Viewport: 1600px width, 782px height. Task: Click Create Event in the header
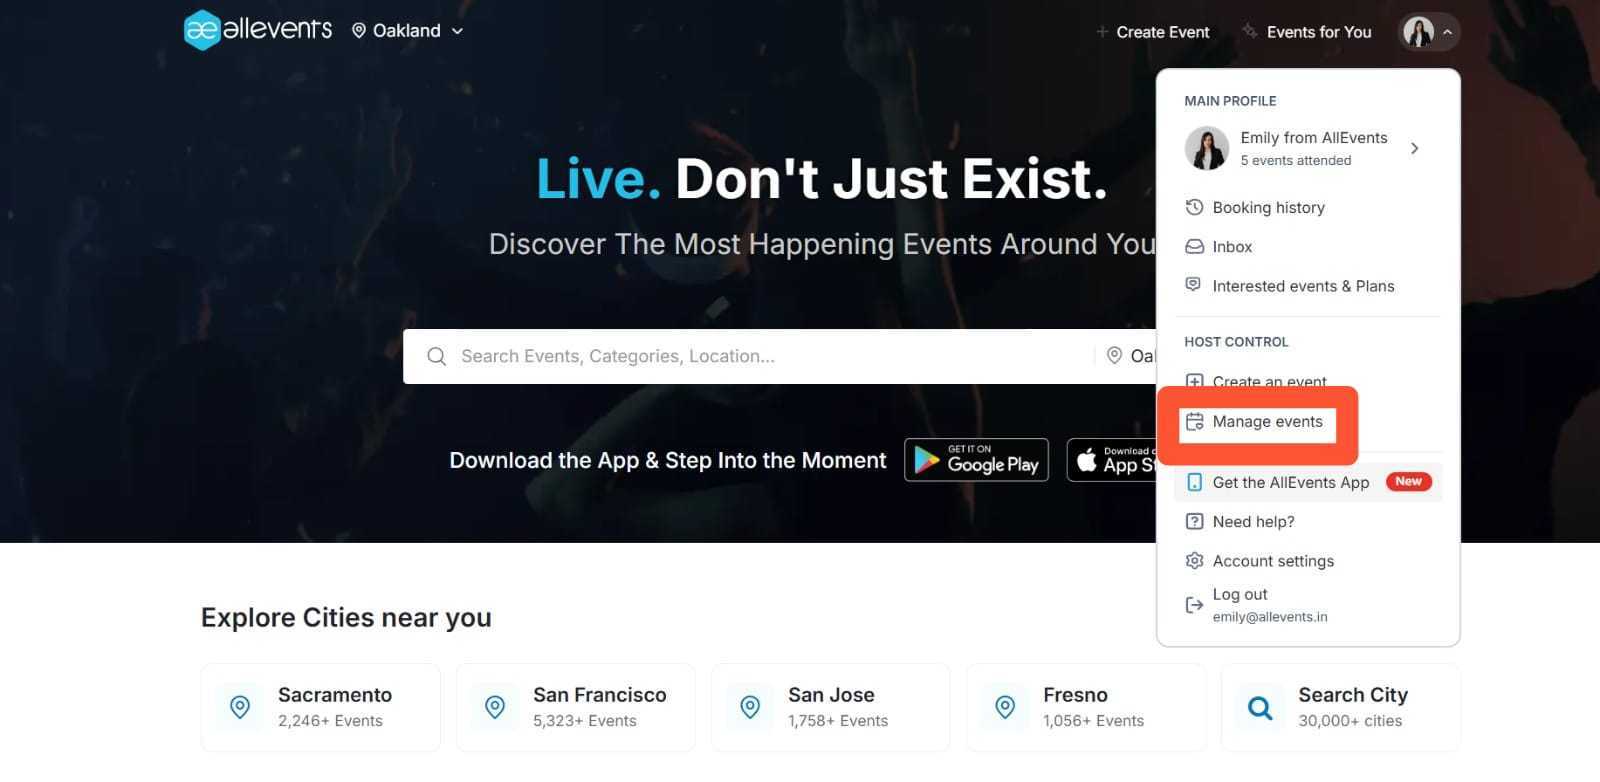tap(1153, 32)
